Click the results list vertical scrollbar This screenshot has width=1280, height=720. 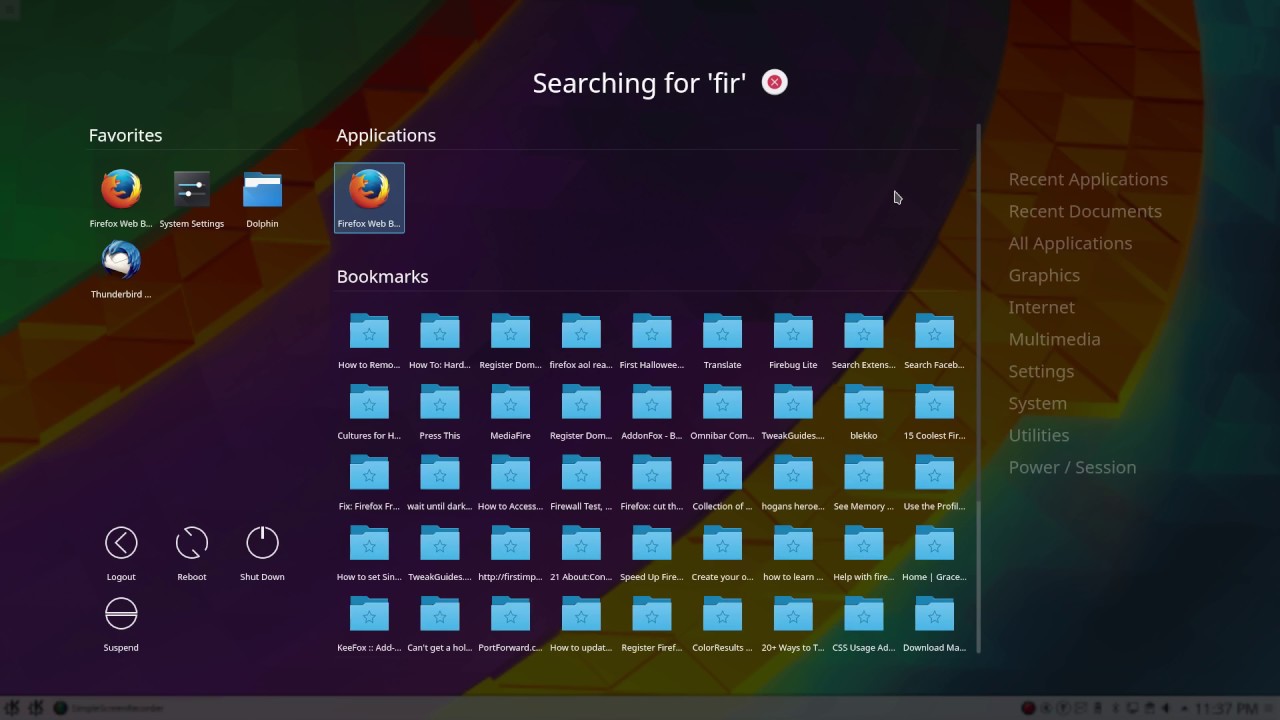[978, 388]
